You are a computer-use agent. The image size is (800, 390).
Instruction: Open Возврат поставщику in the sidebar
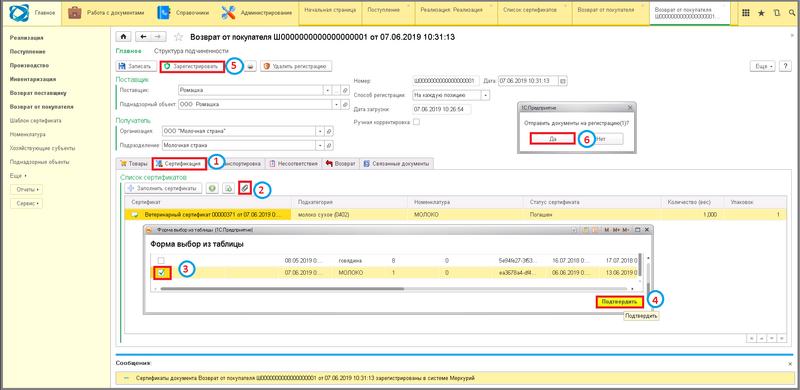(x=38, y=93)
